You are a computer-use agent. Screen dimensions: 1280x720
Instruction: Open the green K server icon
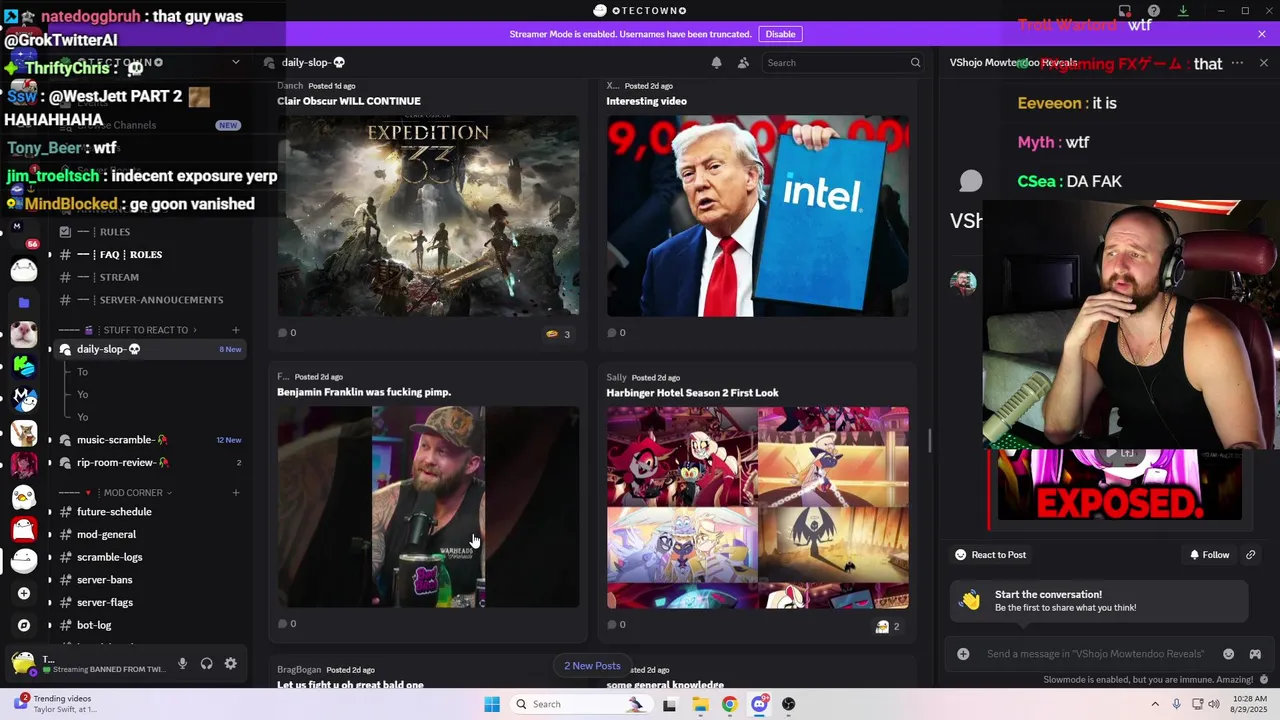(24, 366)
